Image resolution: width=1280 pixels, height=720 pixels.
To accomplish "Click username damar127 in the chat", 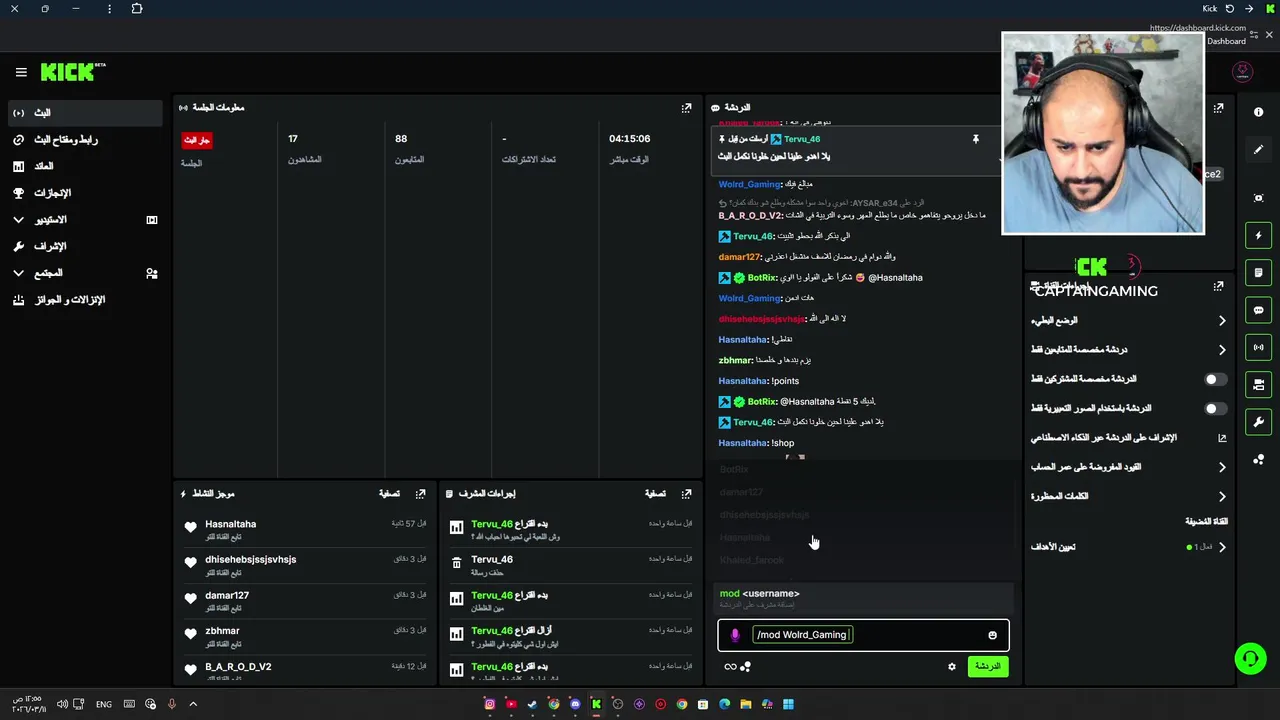I will pyautogui.click(x=740, y=257).
